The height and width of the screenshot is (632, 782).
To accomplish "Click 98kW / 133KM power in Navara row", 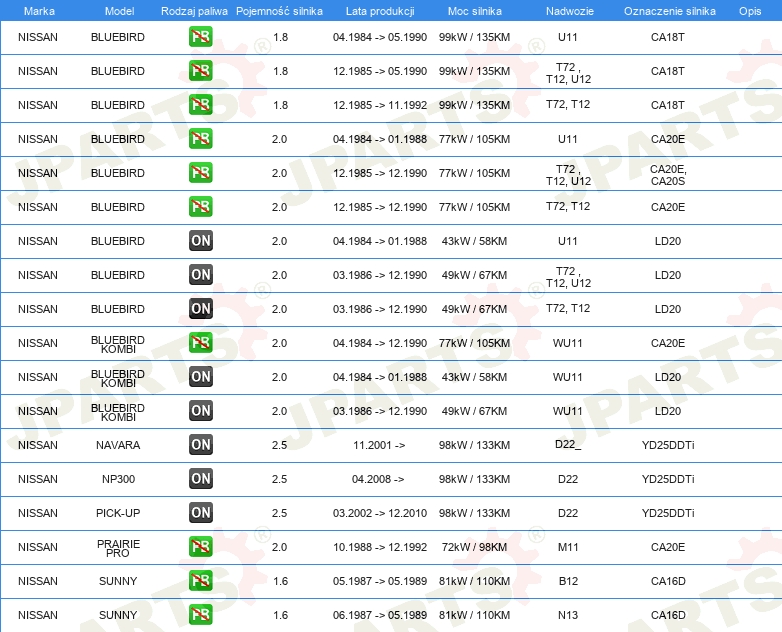I will tap(474, 445).
